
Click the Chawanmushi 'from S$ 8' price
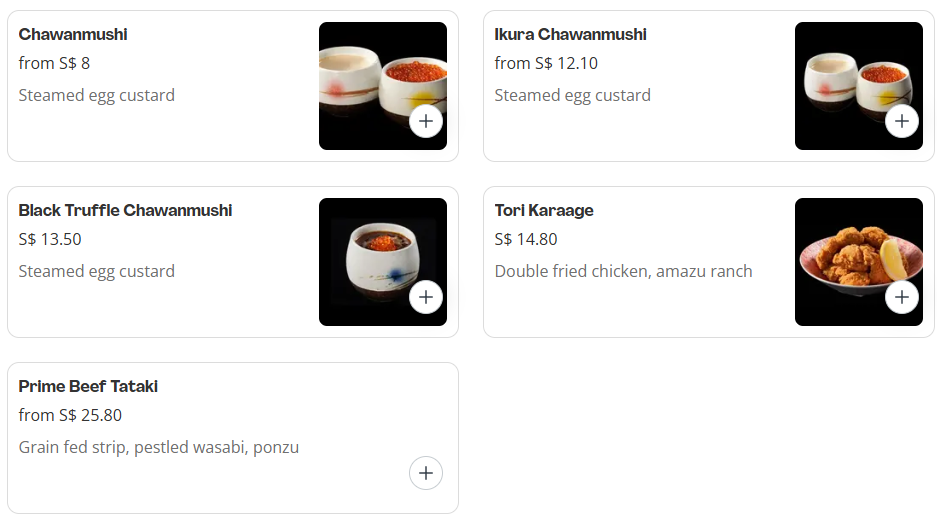pos(54,63)
